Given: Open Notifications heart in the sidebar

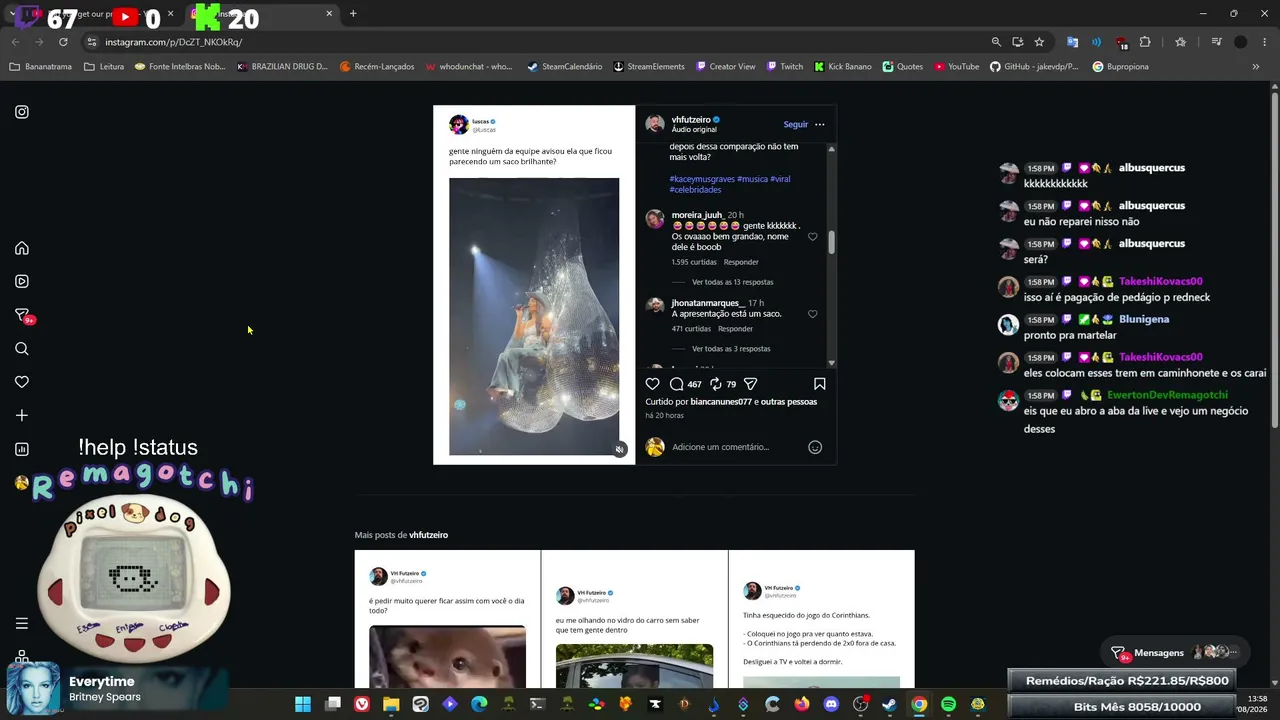Looking at the screenshot, I should pyautogui.click(x=22, y=382).
